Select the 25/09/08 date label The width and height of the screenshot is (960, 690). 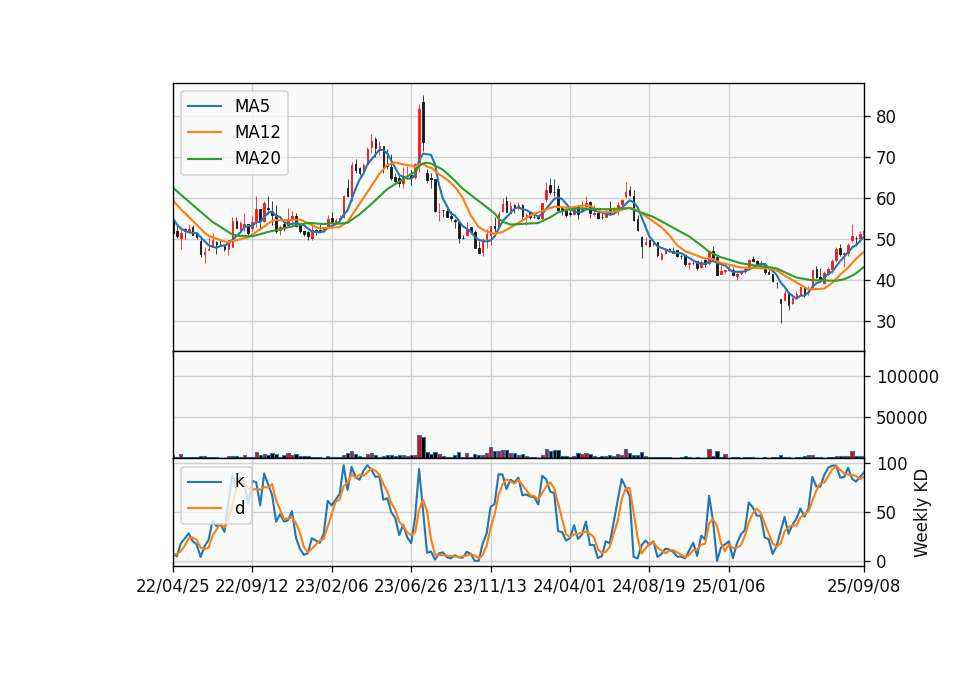pos(864,586)
